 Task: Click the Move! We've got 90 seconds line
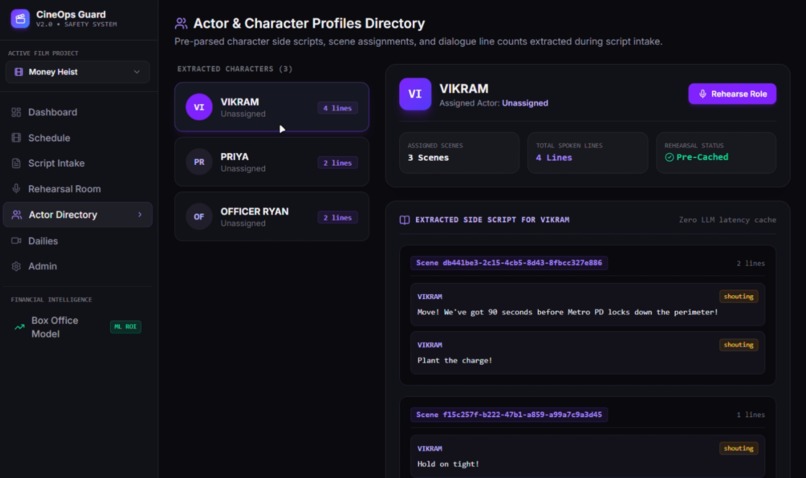click(x=567, y=312)
